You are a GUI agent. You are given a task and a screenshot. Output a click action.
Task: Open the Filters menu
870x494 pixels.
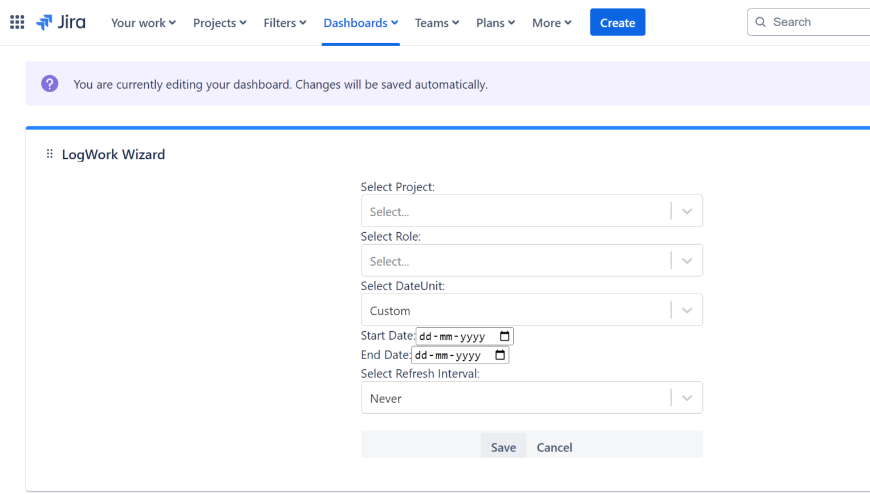pos(285,22)
